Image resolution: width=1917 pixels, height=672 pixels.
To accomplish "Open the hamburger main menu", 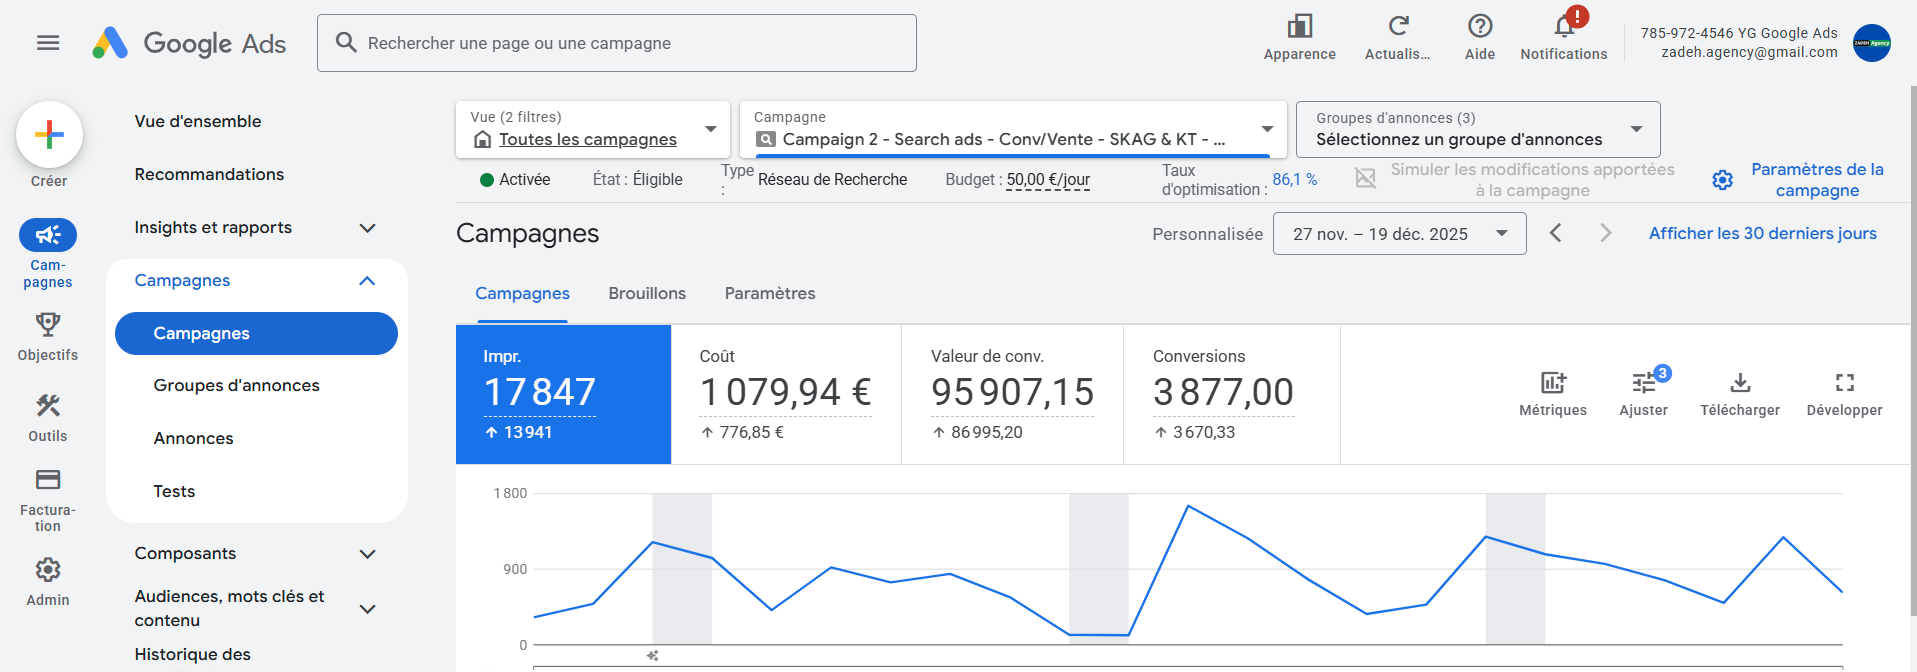I will point(48,43).
